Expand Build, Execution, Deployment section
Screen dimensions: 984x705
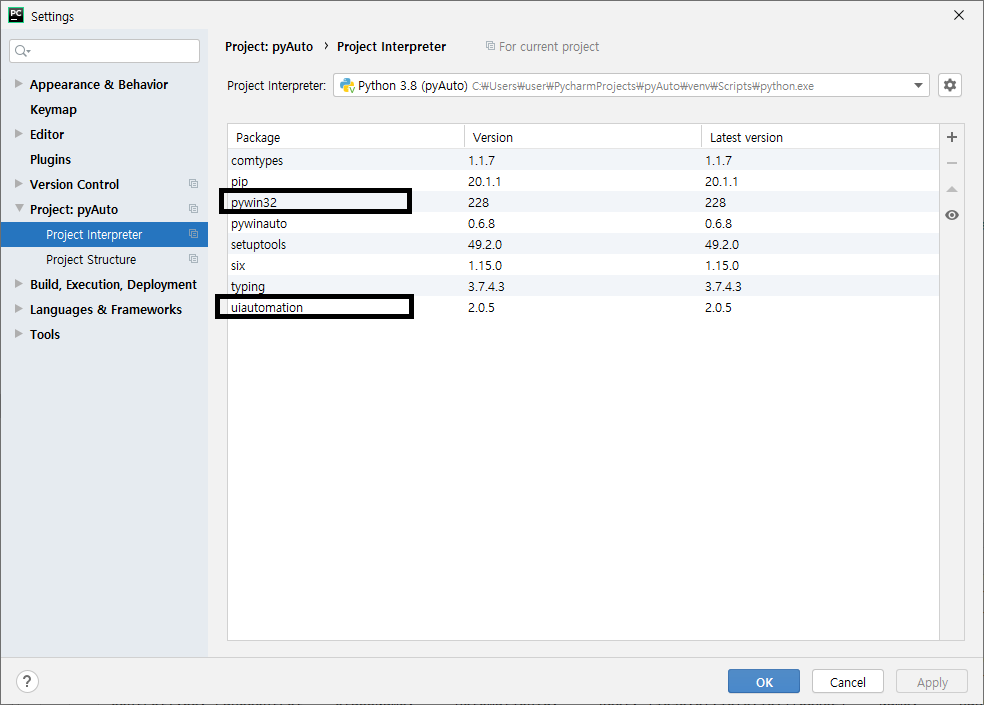(19, 284)
